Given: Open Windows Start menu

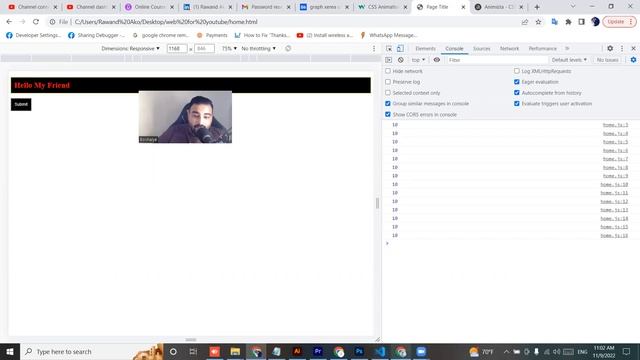Looking at the screenshot, I should click(10, 351).
